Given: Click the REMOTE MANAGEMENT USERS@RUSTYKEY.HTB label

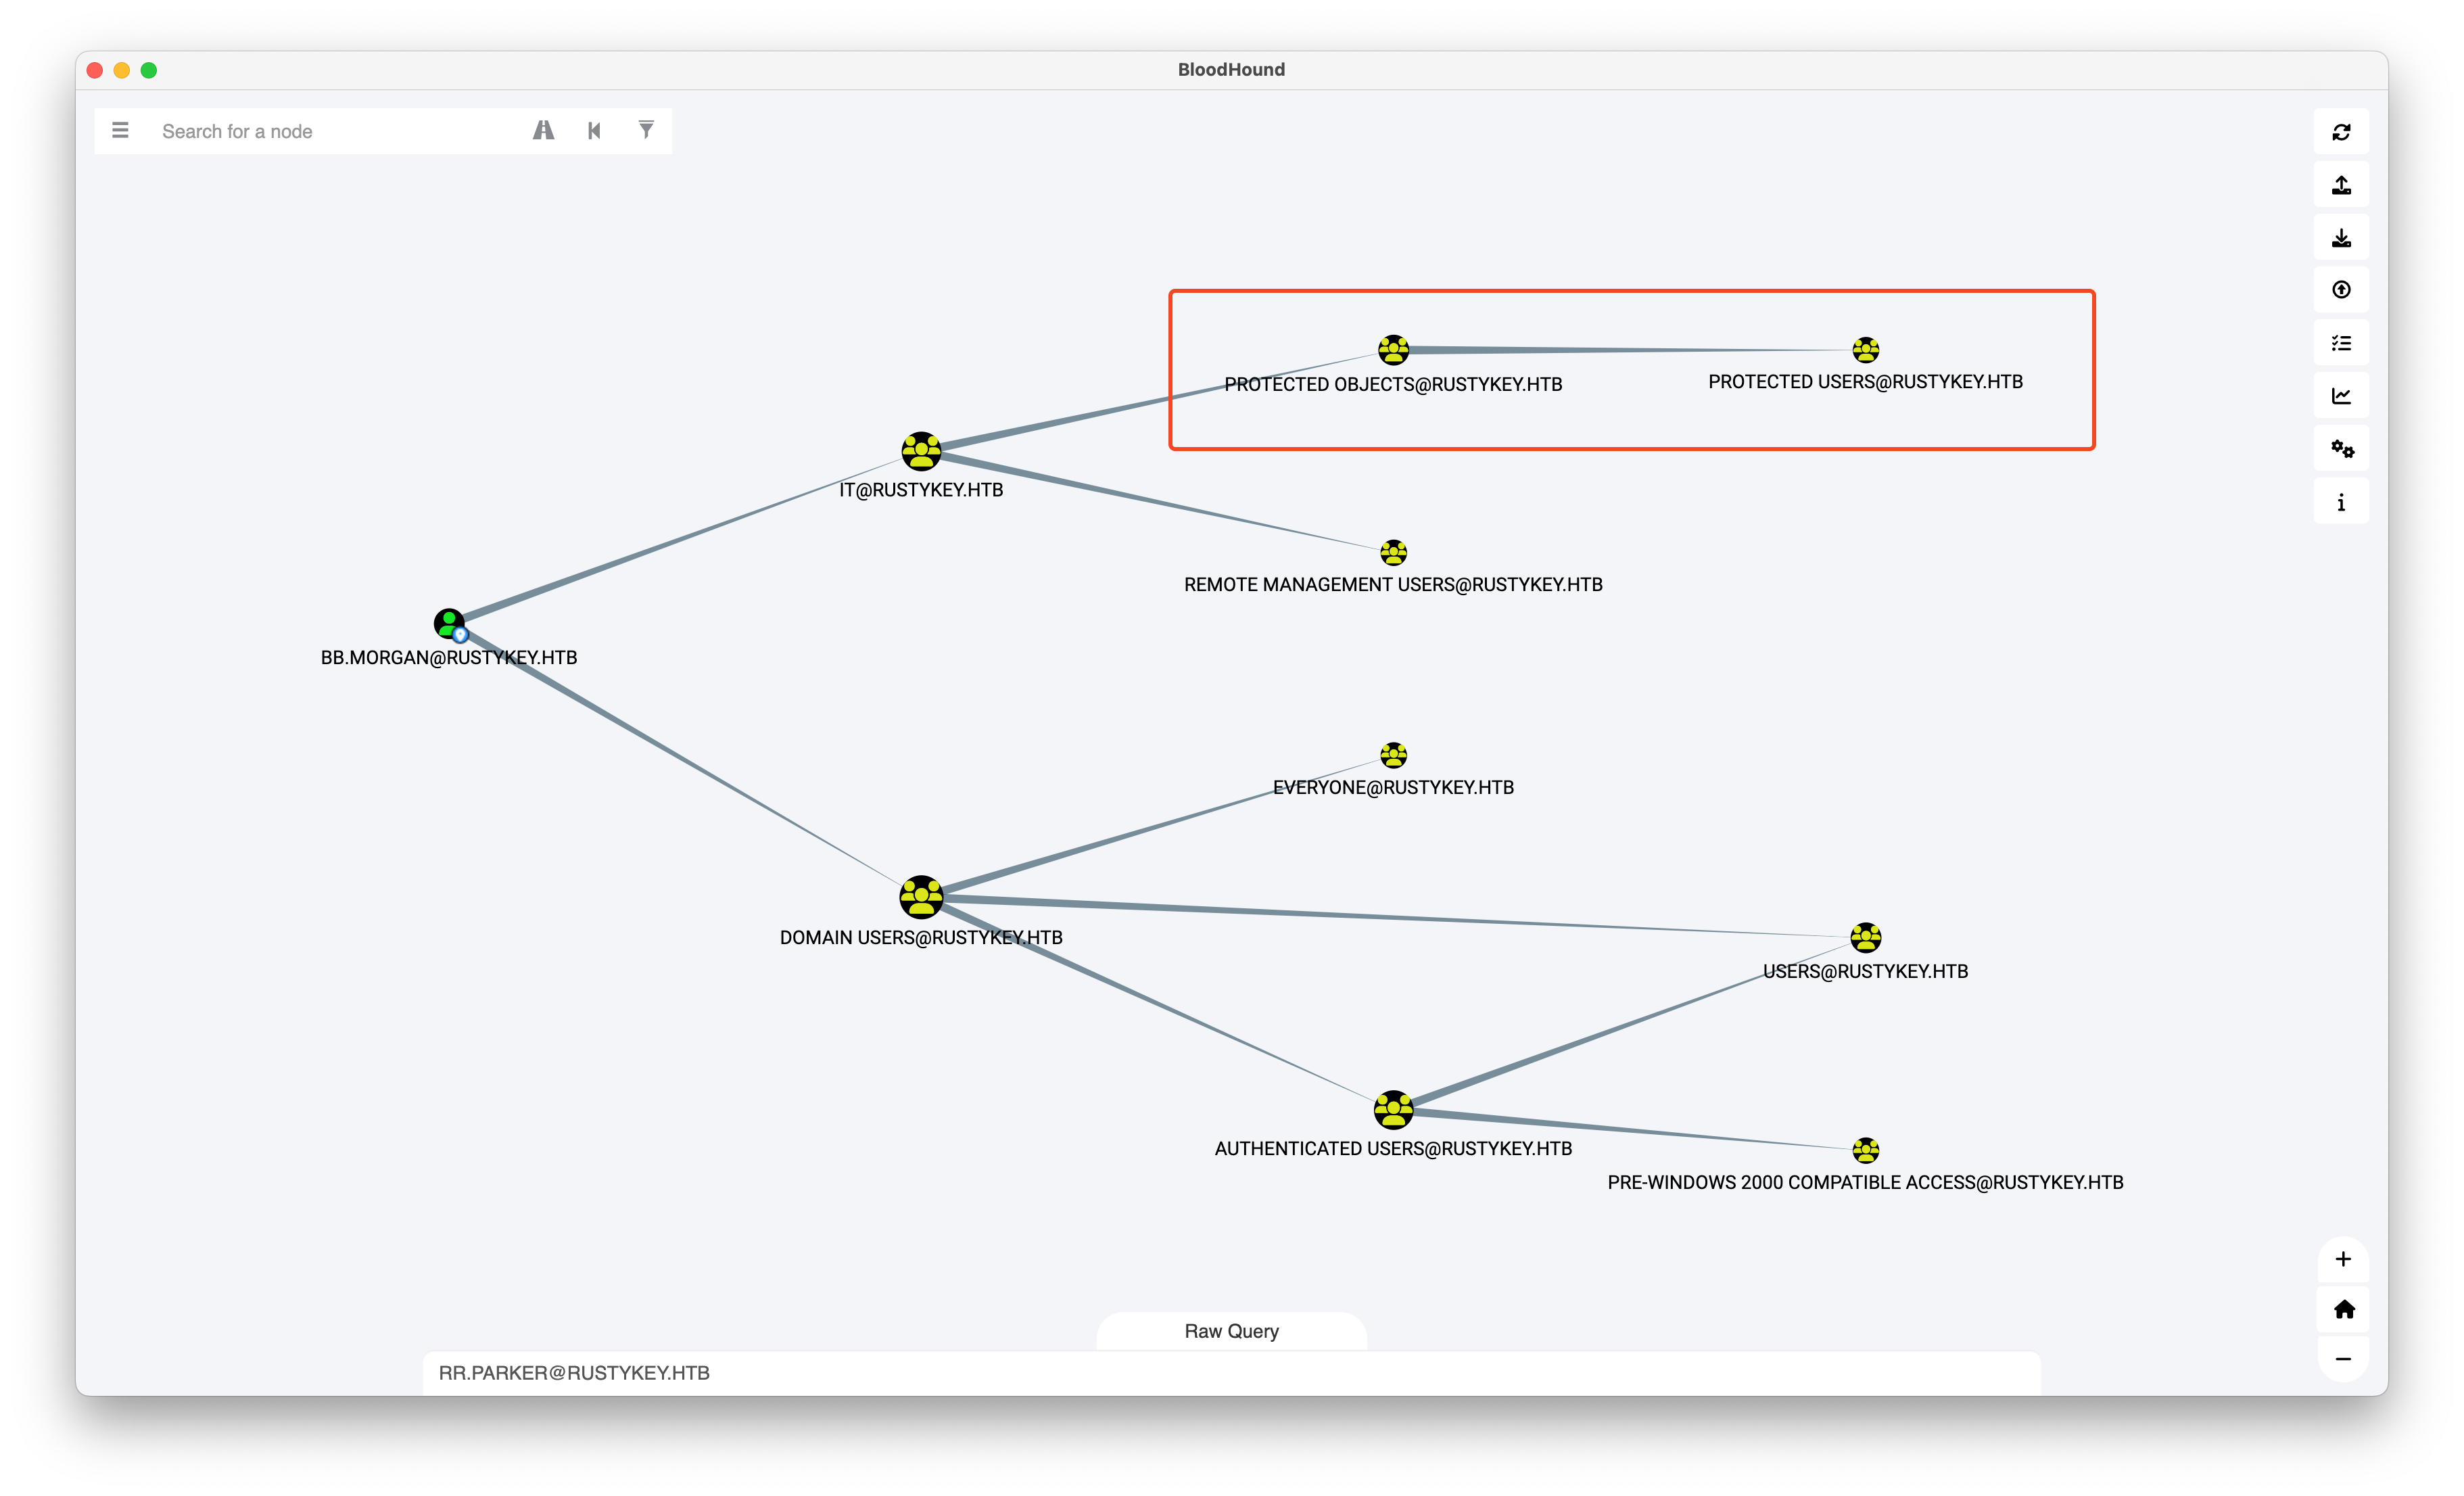Looking at the screenshot, I should click(1393, 585).
